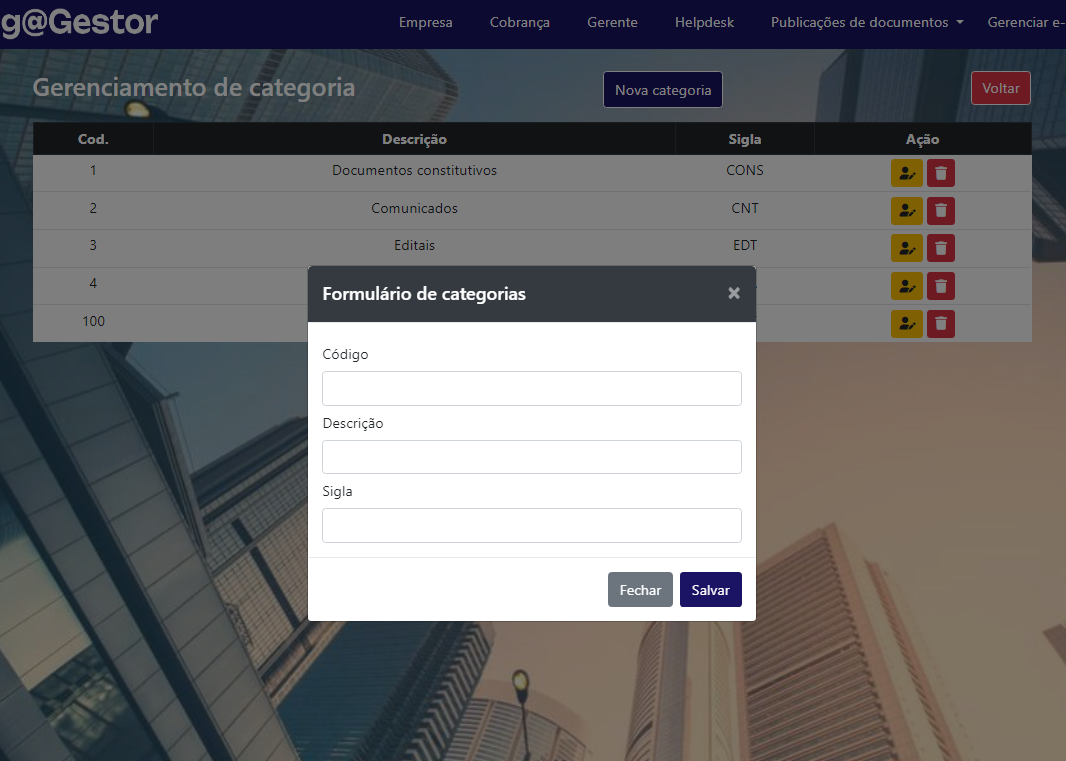Click the delete icon on row 4
This screenshot has width=1066, height=761.
(940, 285)
